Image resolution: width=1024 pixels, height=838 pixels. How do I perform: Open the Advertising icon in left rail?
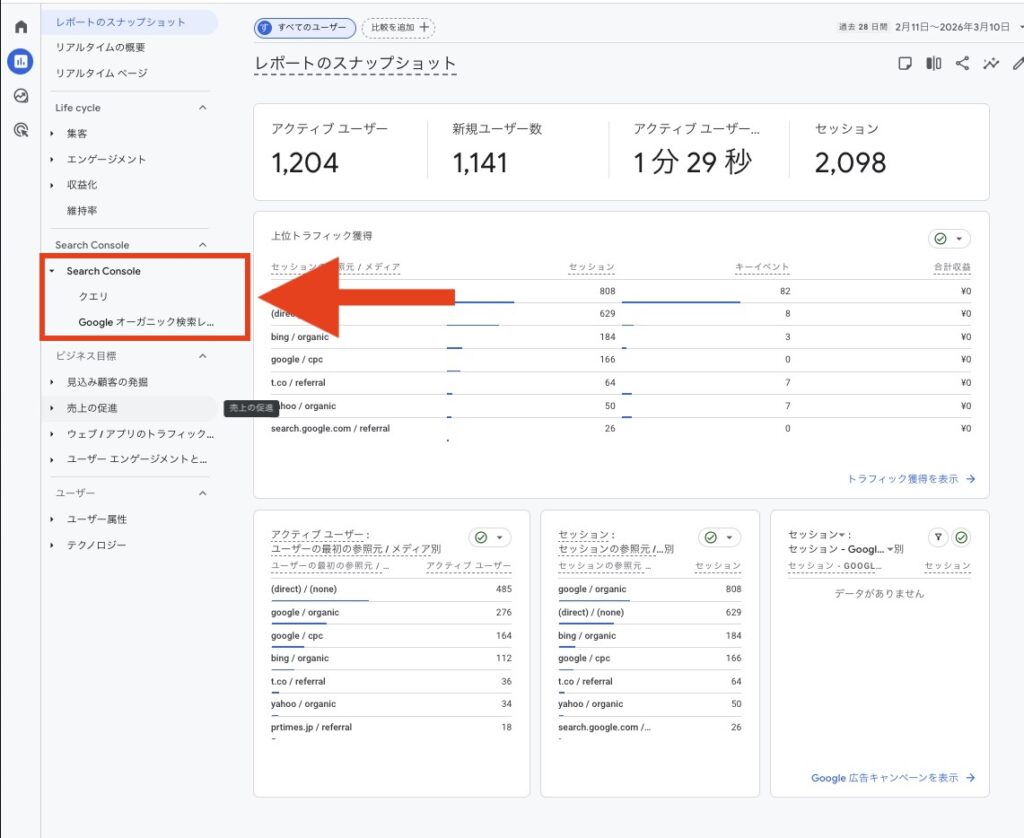point(20,130)
